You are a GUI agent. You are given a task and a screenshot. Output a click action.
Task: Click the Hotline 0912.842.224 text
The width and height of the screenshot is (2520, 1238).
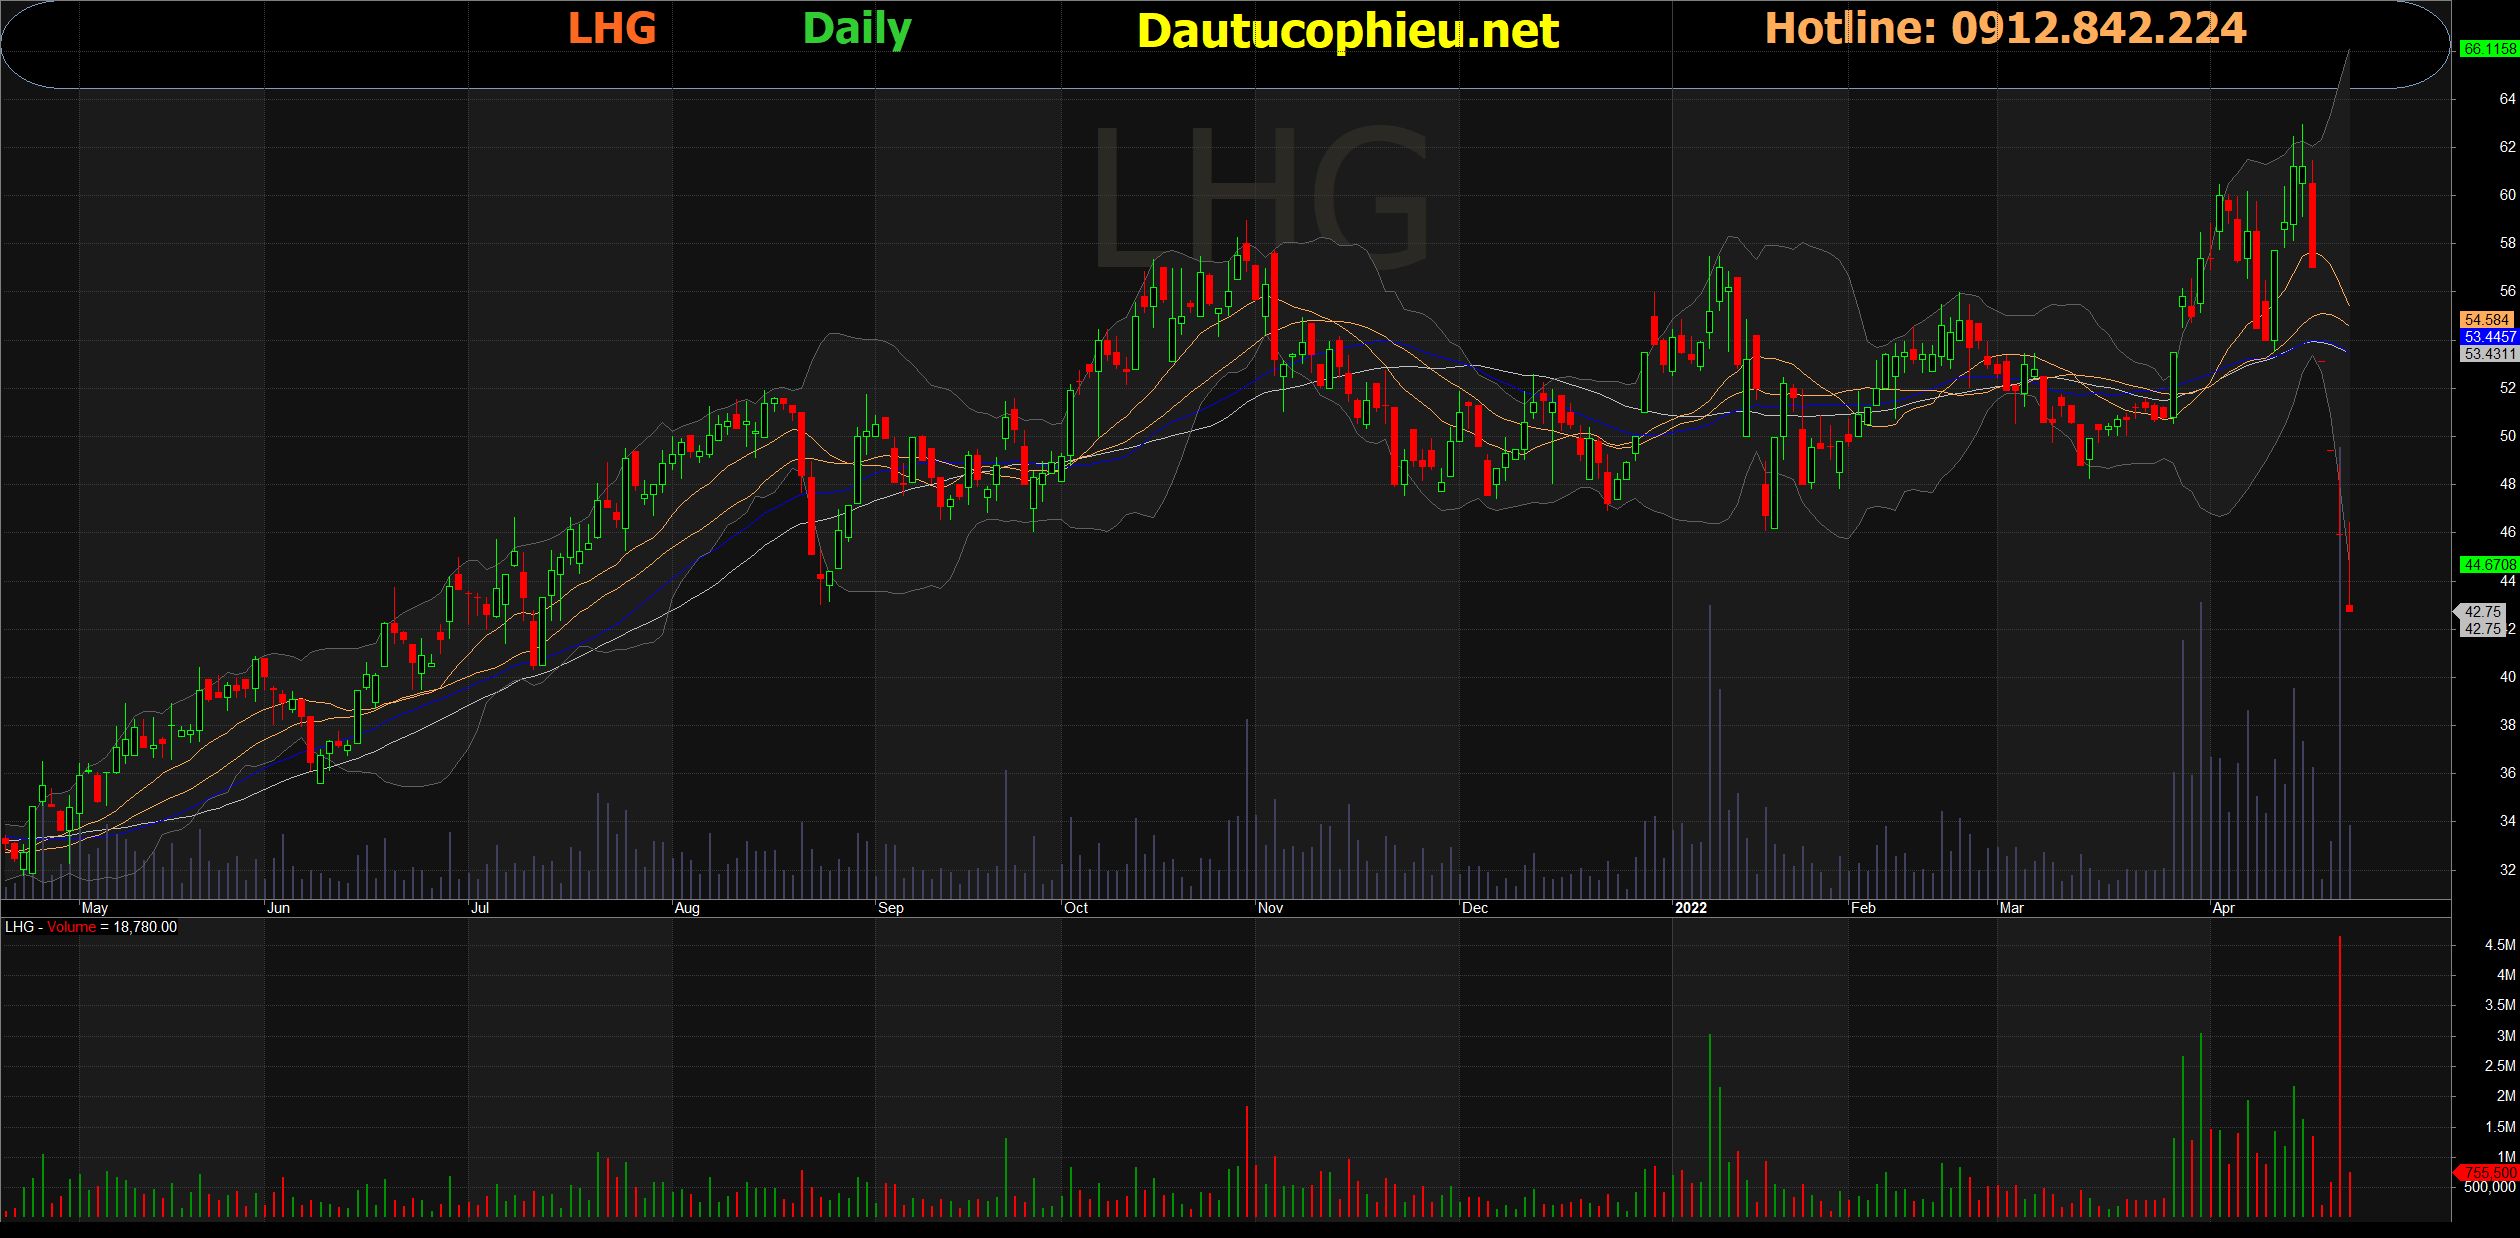click(2005, 28)
